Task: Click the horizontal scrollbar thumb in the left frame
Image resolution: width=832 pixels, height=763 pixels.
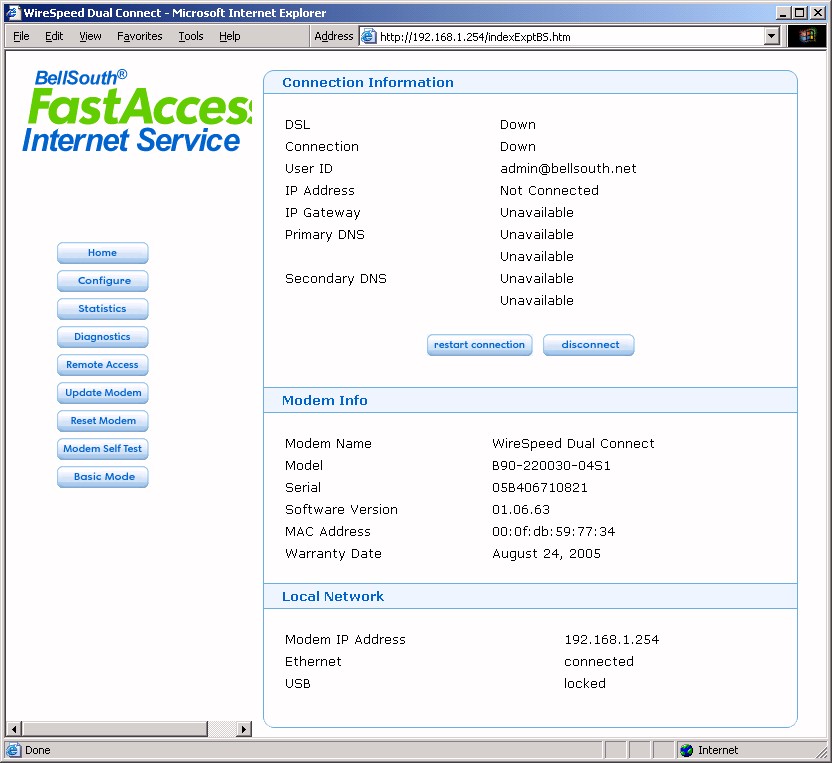Action: (115, 729)
